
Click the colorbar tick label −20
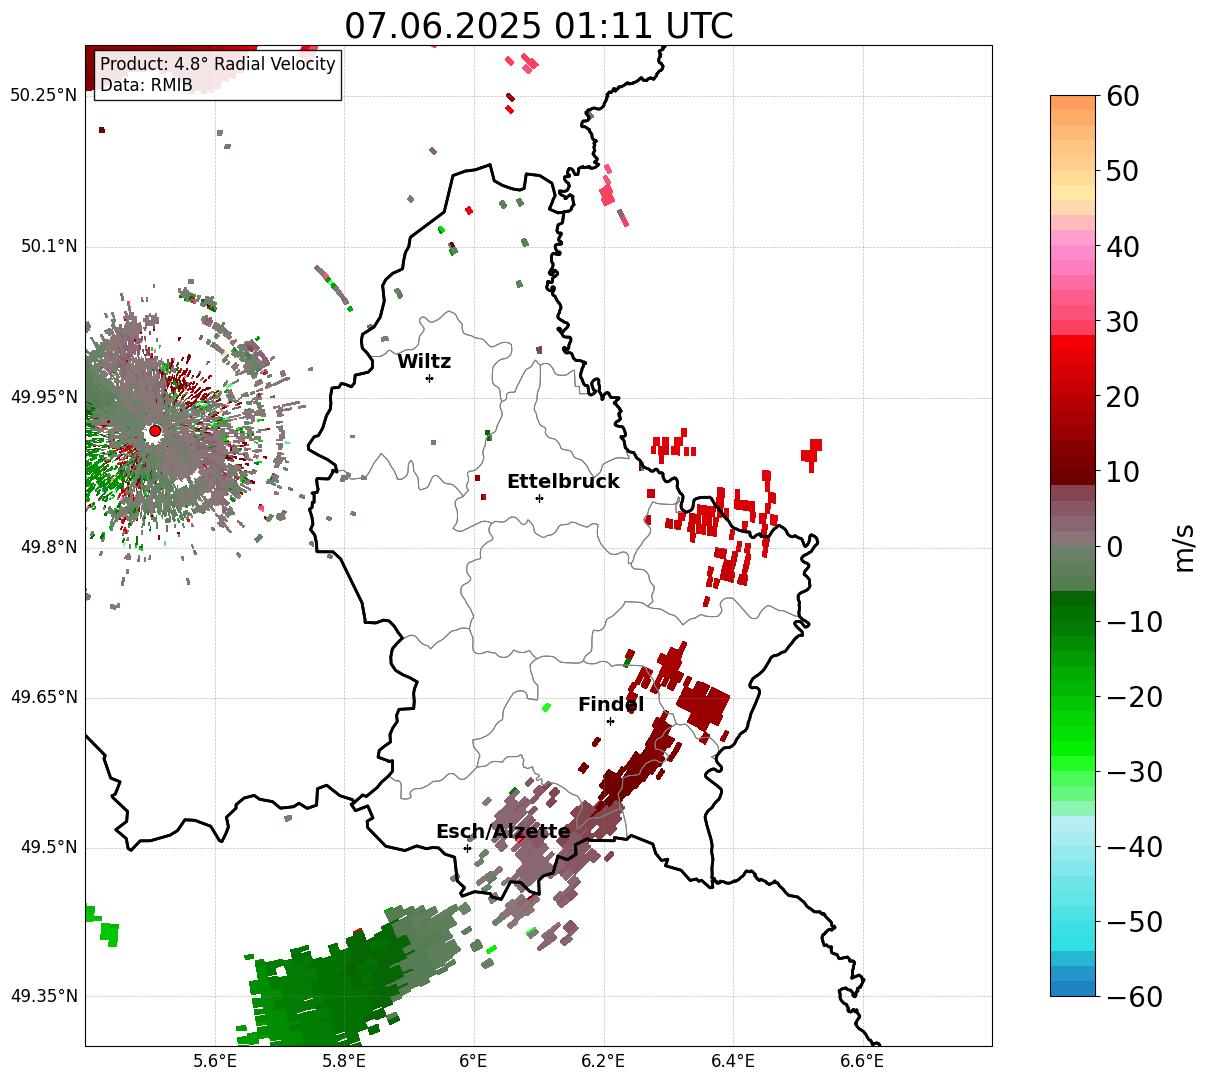point(1133,697)
